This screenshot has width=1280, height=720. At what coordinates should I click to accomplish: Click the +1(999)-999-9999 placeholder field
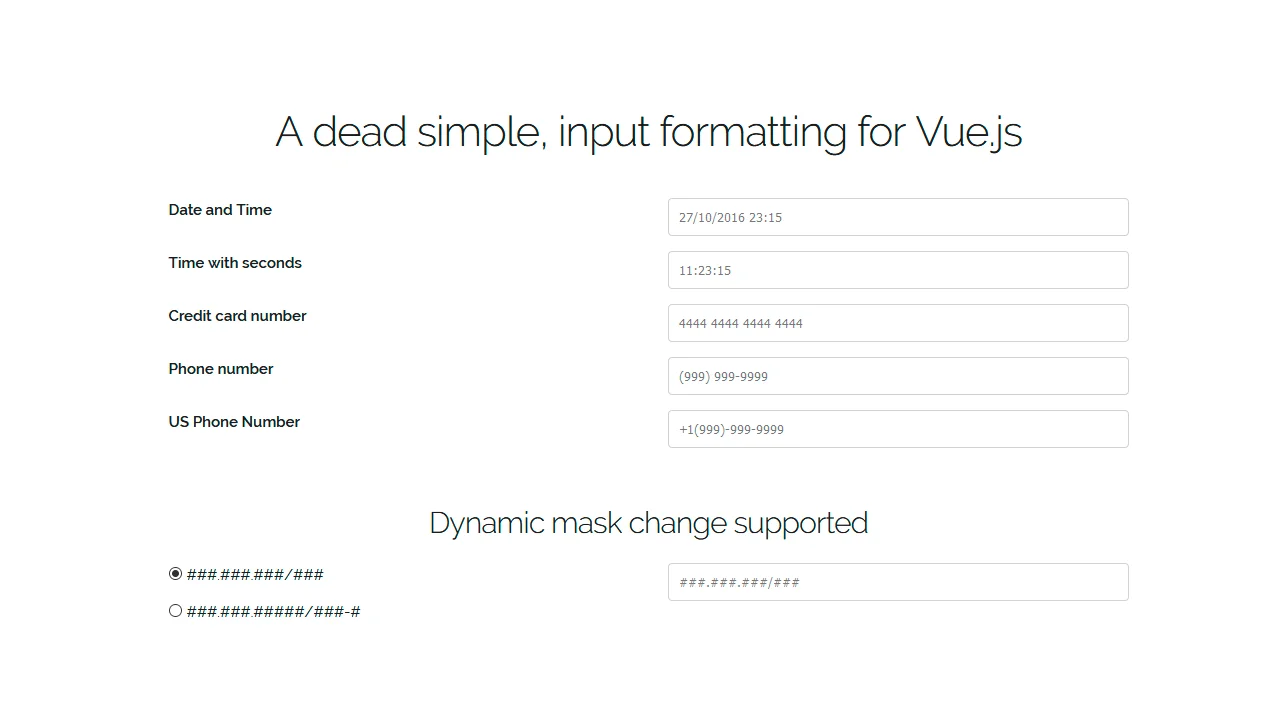point(897,429)
